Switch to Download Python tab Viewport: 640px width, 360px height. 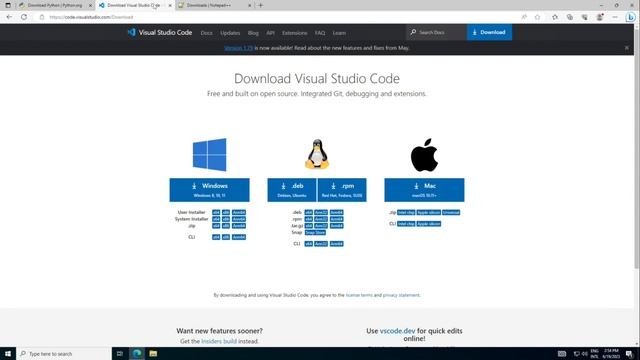click(55, 5)
